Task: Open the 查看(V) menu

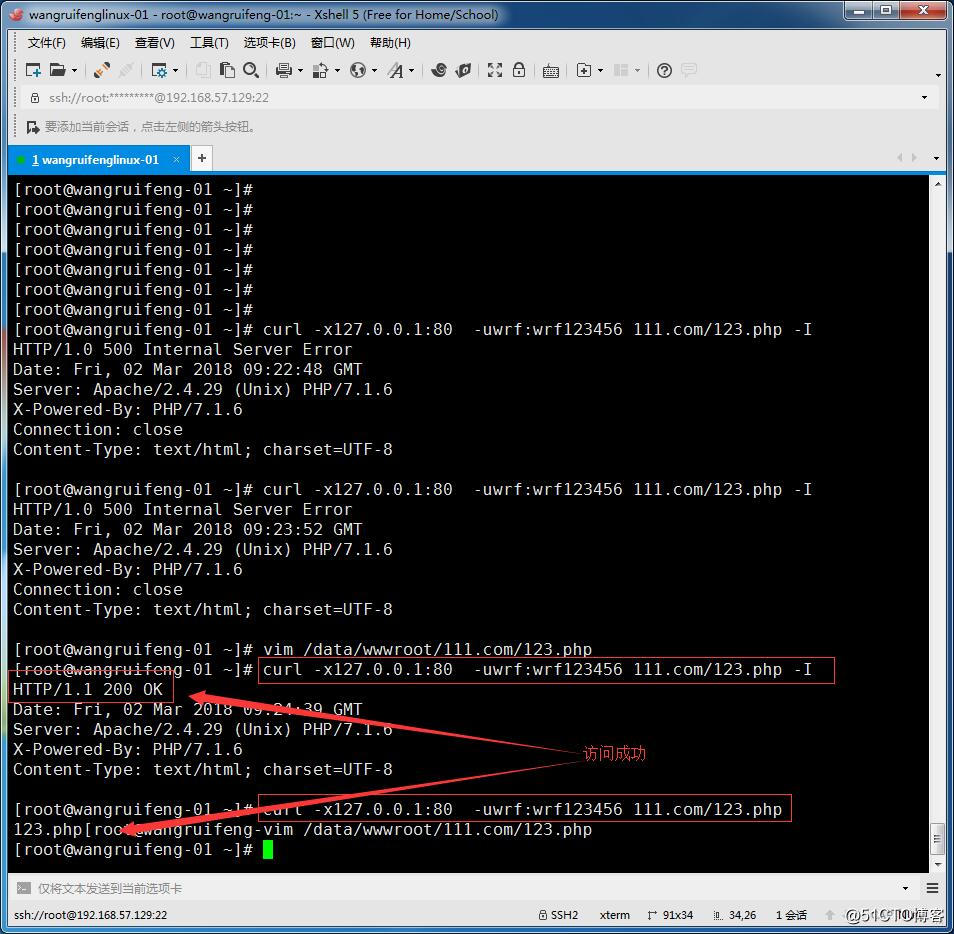Action: 155,43
